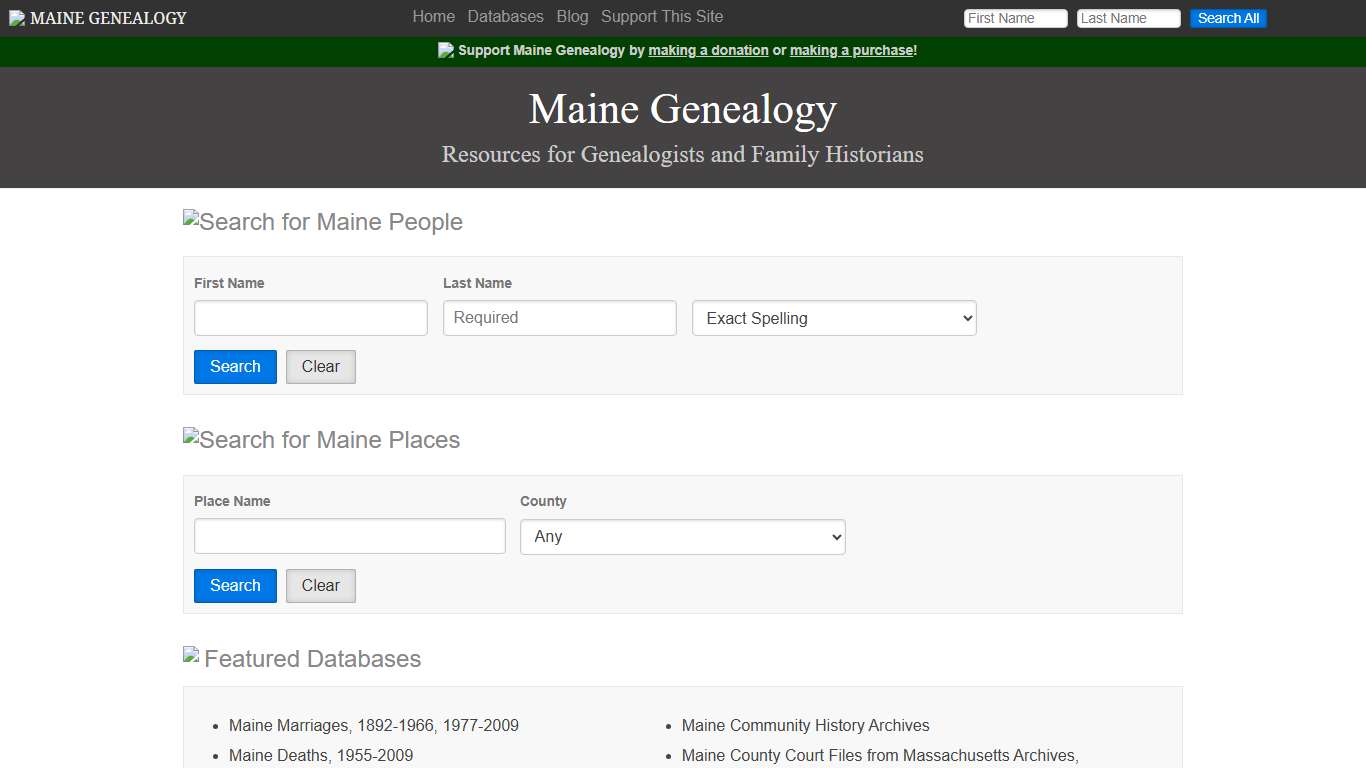Click the Search All button
The width and height of the screenshot is (1366, 768).
pos(1228,18)
